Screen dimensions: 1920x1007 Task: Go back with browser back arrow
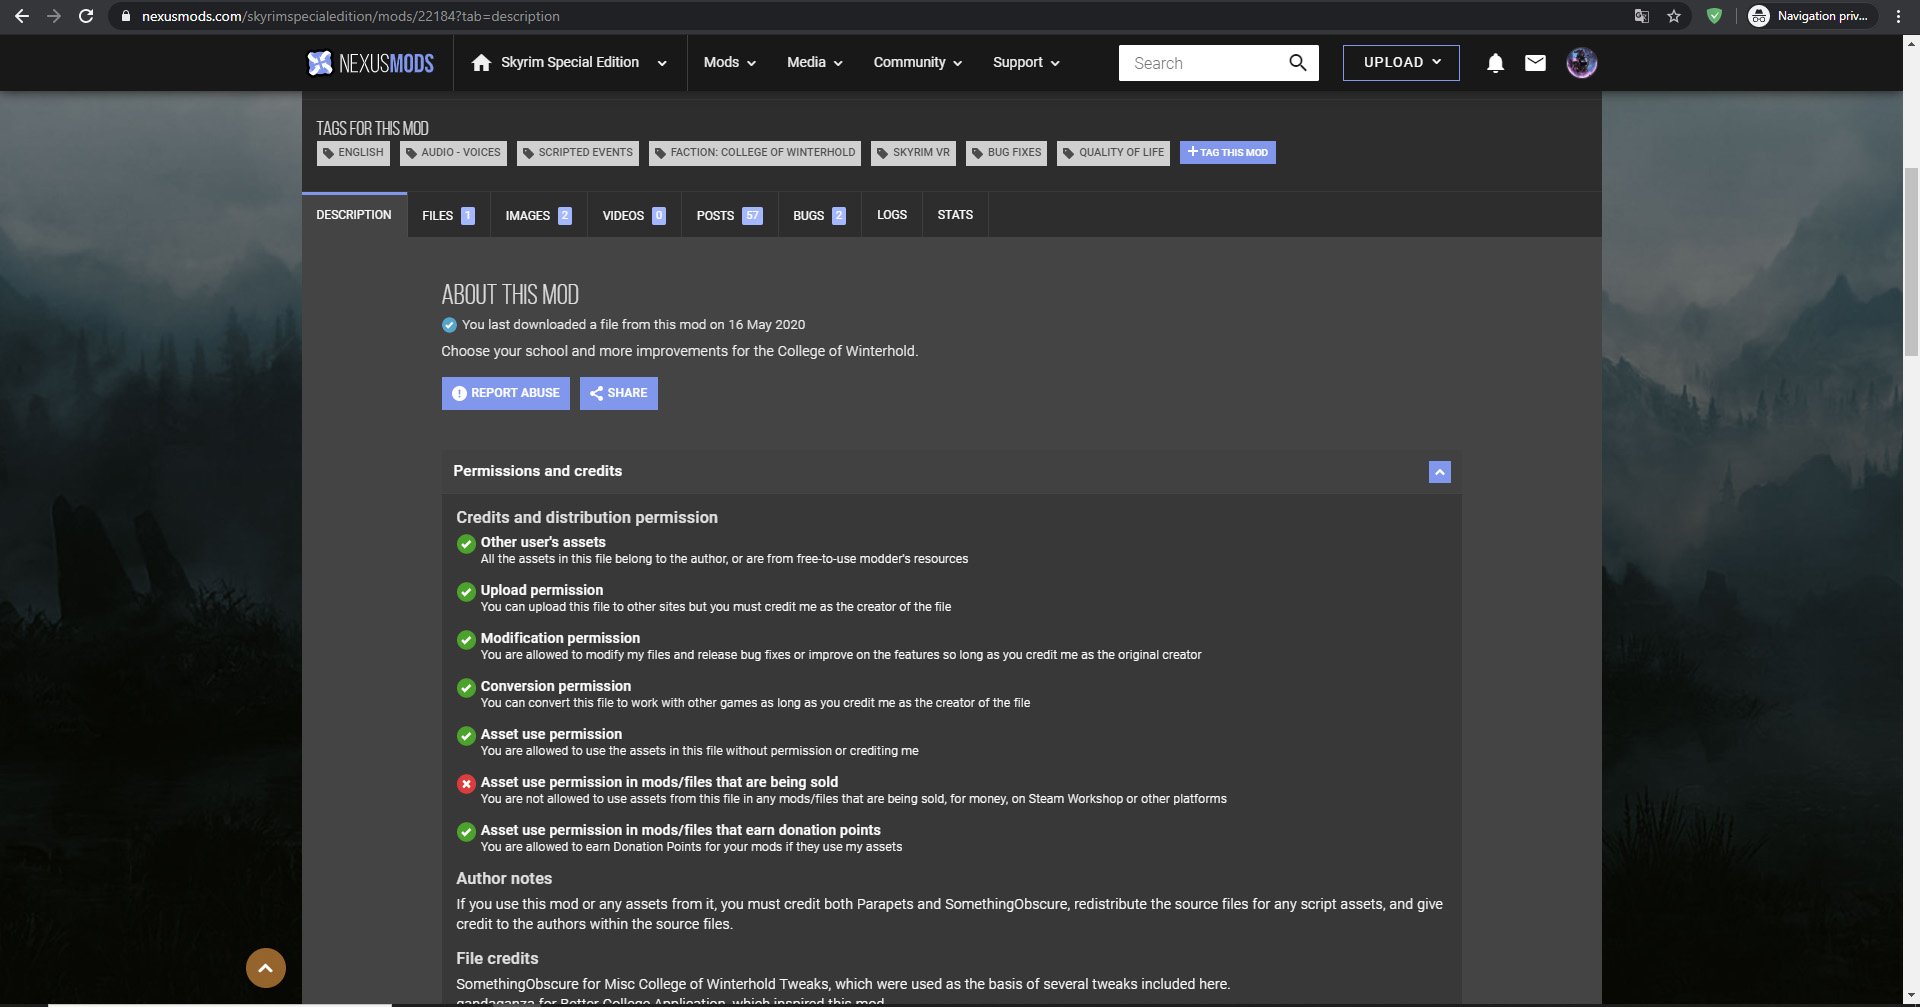pyautogui.click(x=21, y=16)
